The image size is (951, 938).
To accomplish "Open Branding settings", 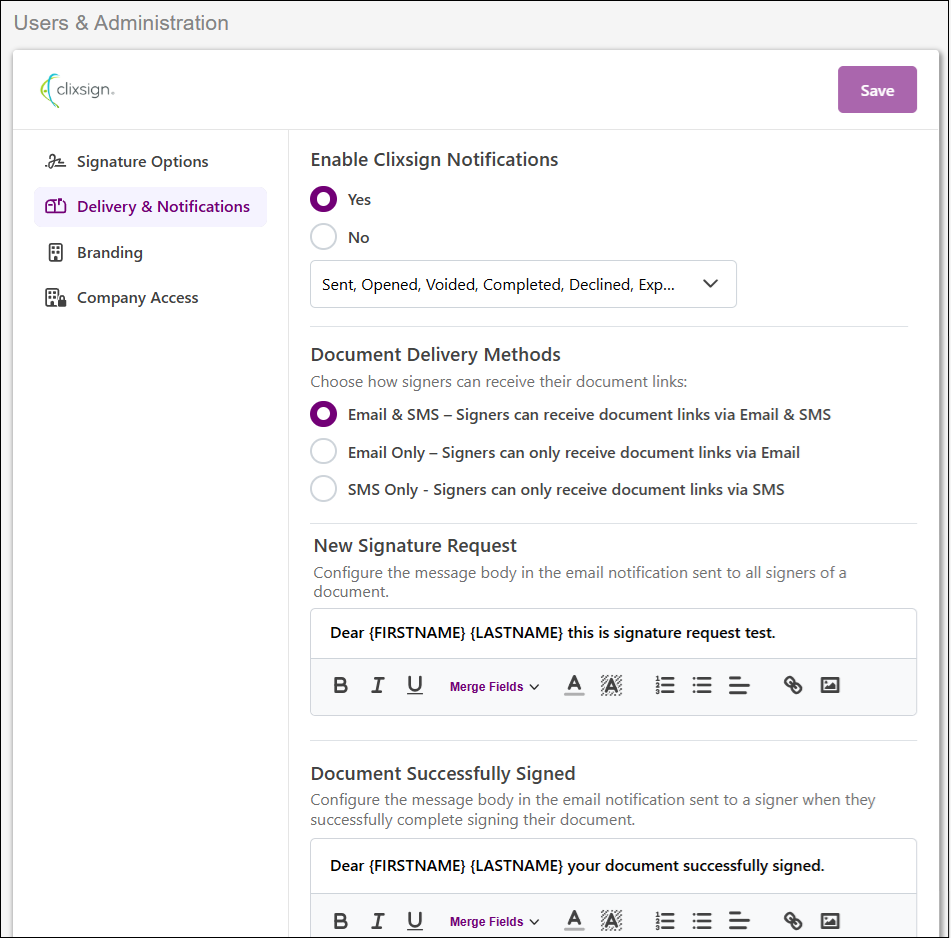I will [x=150, y=252].
